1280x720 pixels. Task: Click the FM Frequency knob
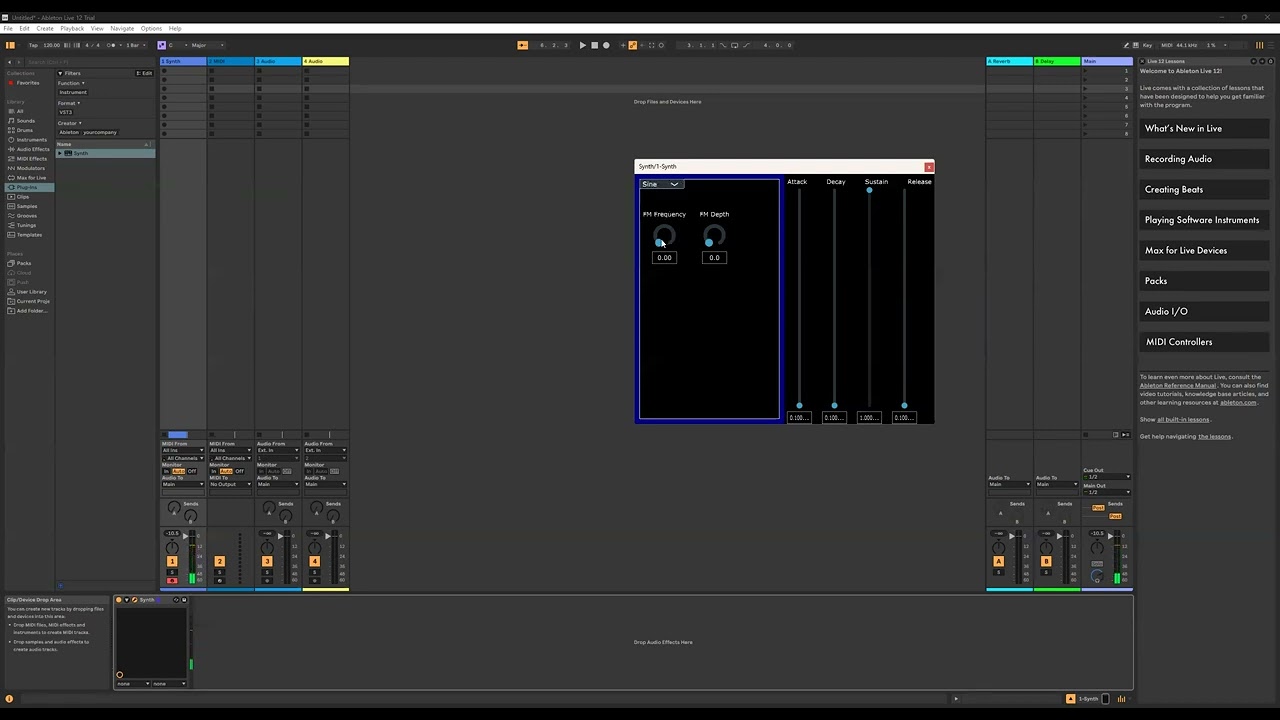click(x=664, y=236)
